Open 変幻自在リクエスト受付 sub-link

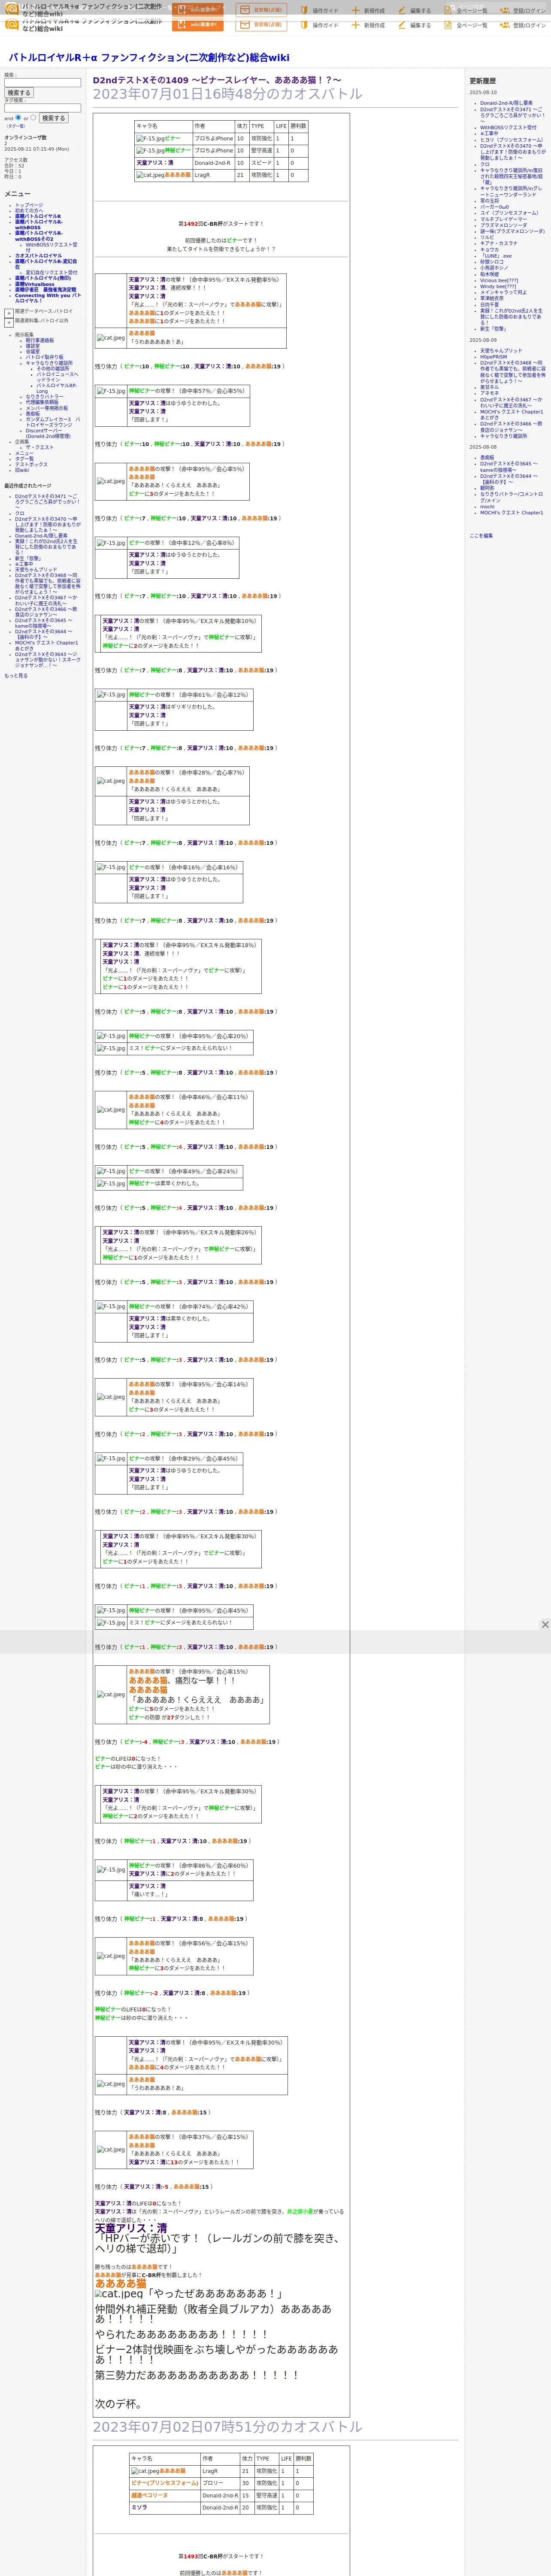click(x=51, y=272)
